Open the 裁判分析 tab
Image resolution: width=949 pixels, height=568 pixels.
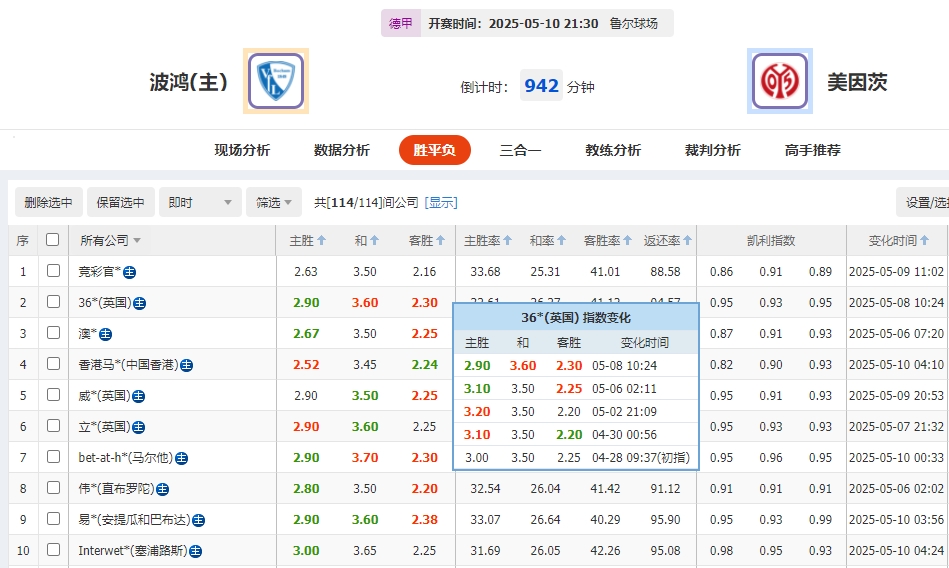[x=713, y=151]
